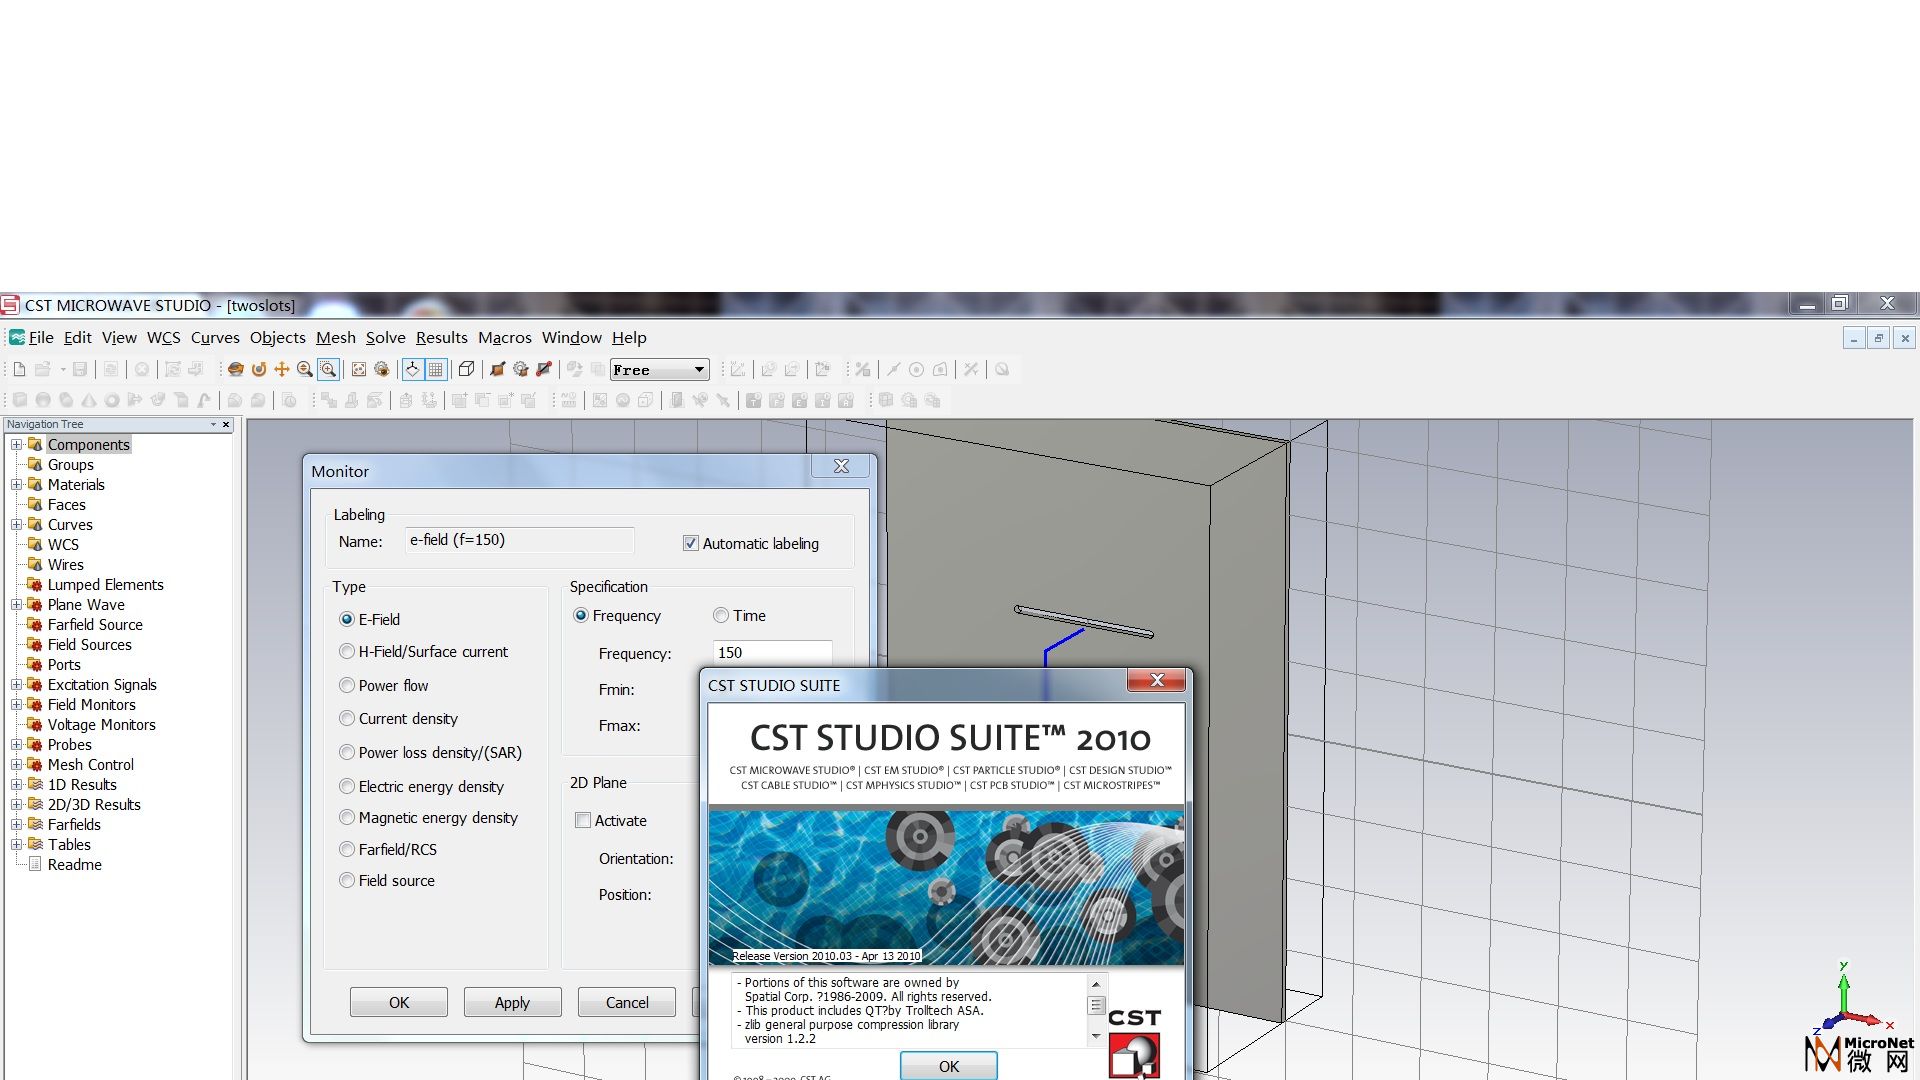The width and height of the screenshot is (1920, 1080).
Task: Select the E-Field monitor type
Action: 347,620
